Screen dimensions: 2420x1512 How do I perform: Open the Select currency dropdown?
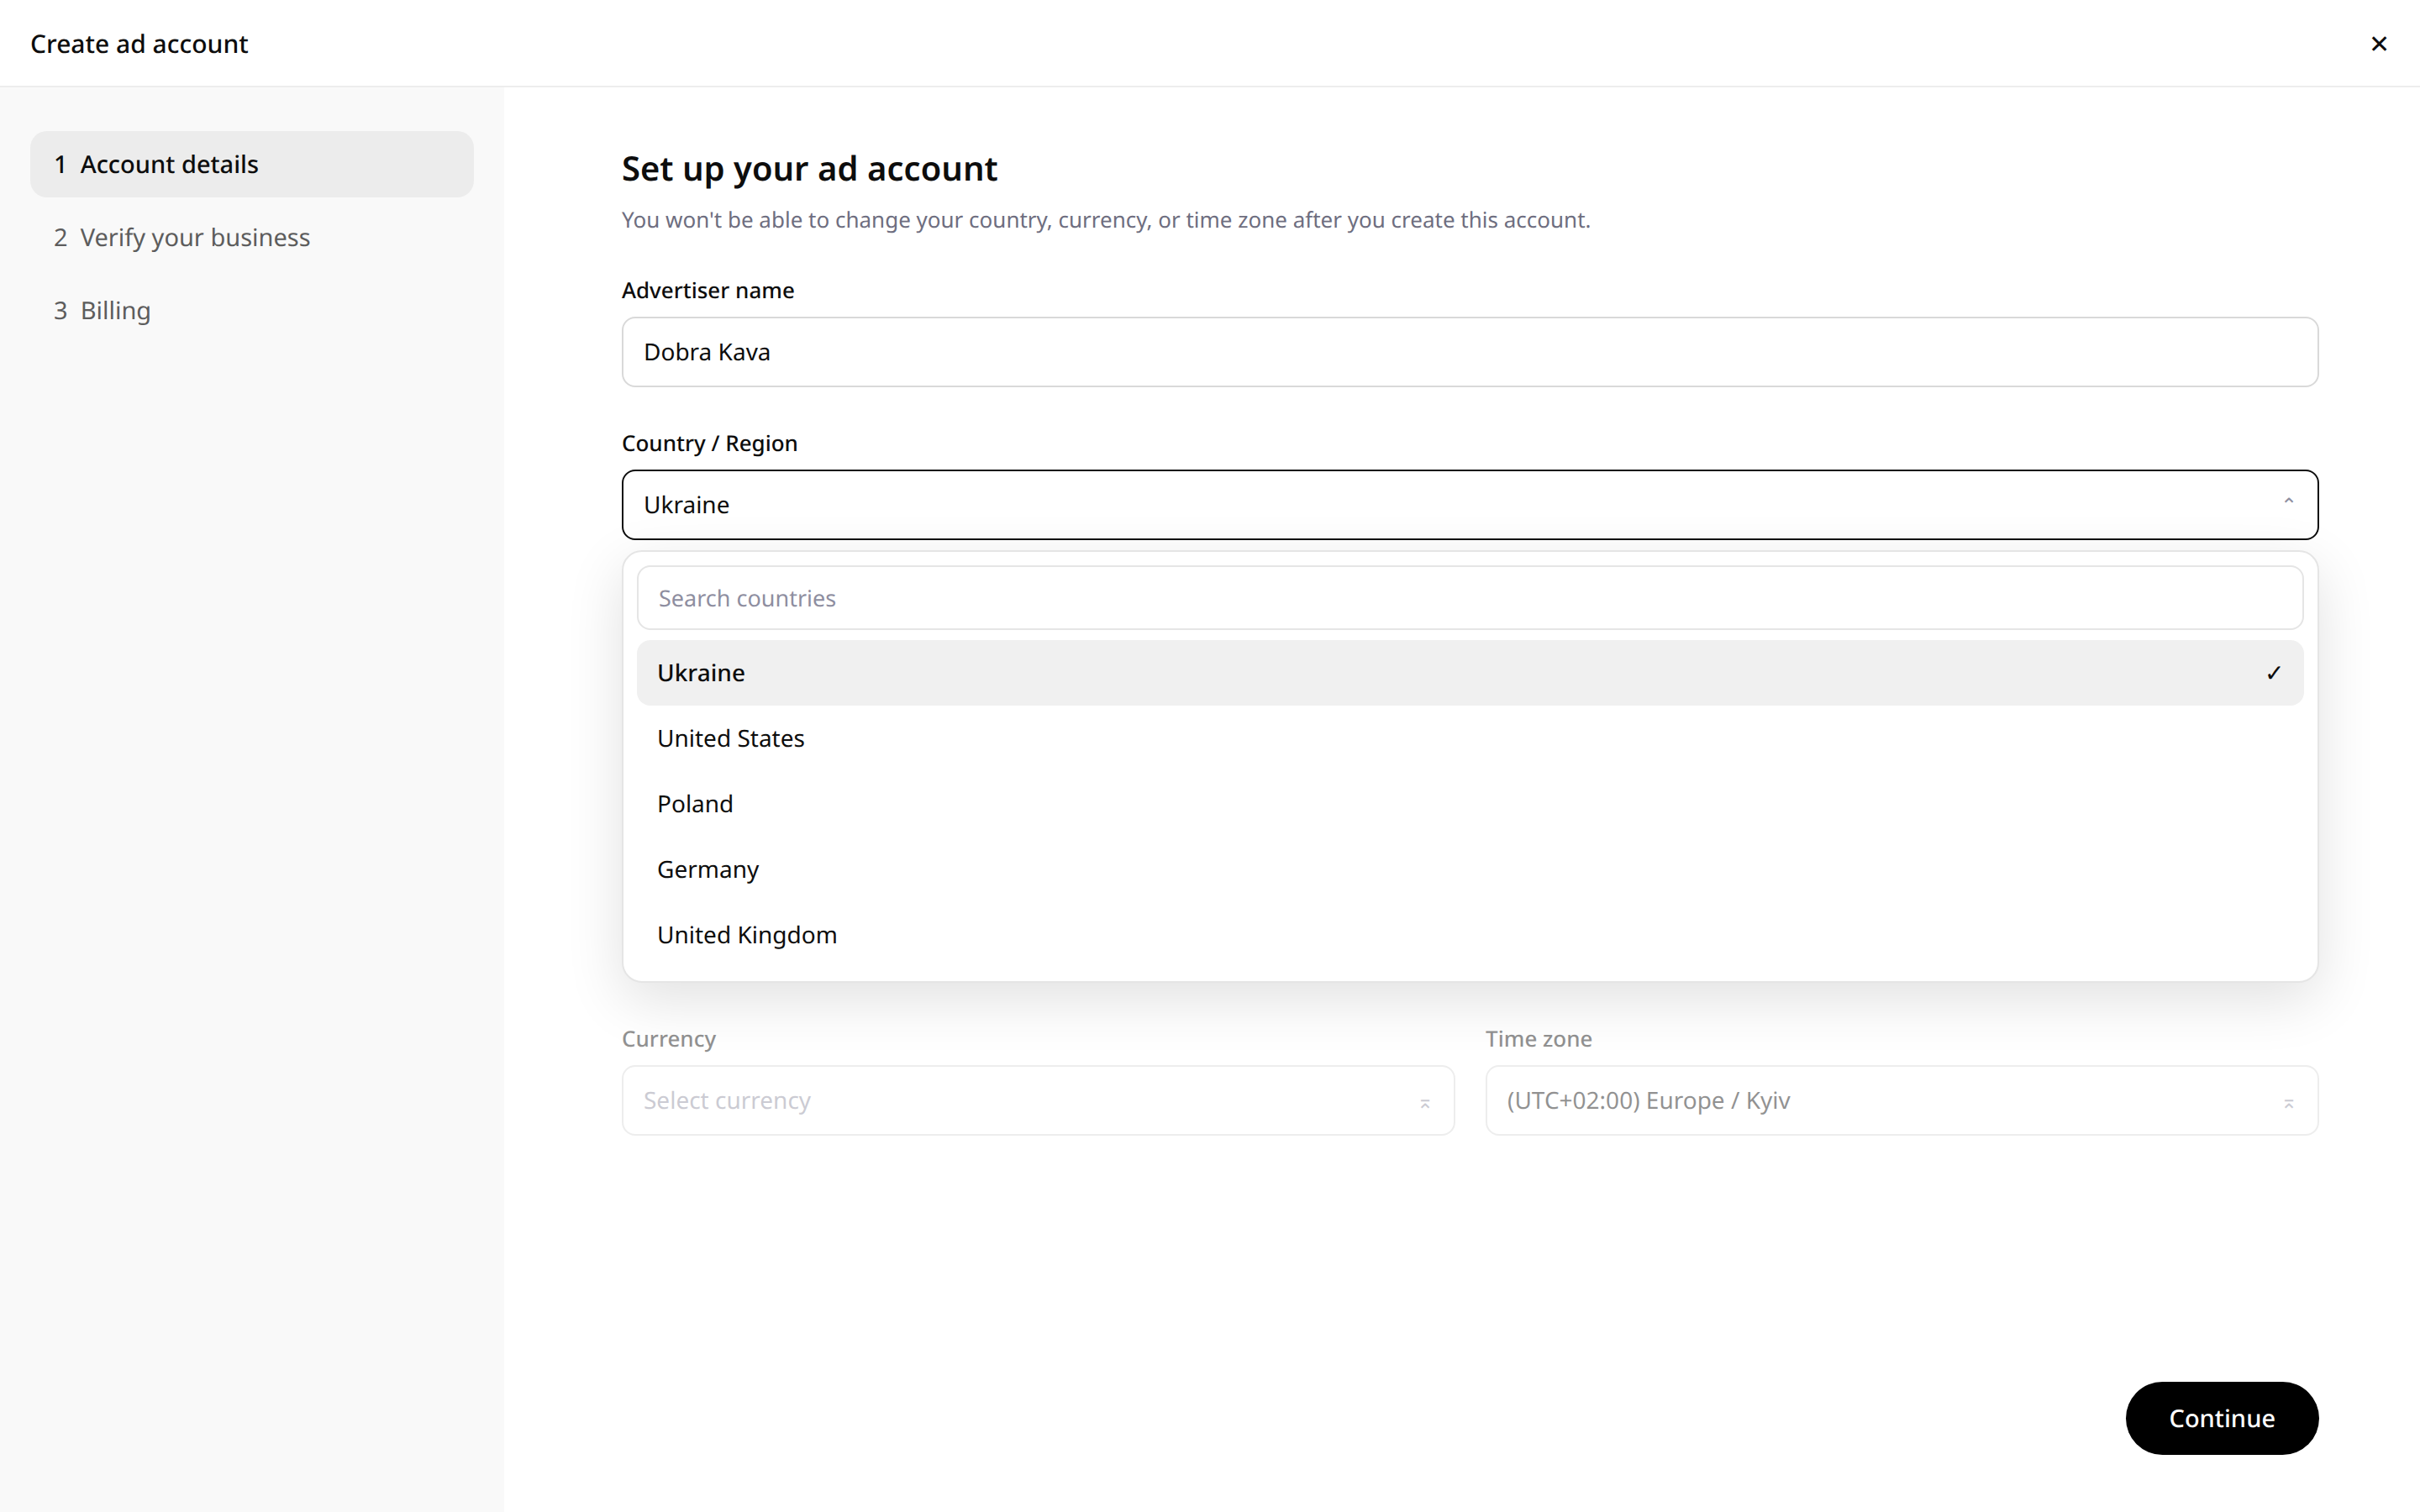tap(1038, 1100)
